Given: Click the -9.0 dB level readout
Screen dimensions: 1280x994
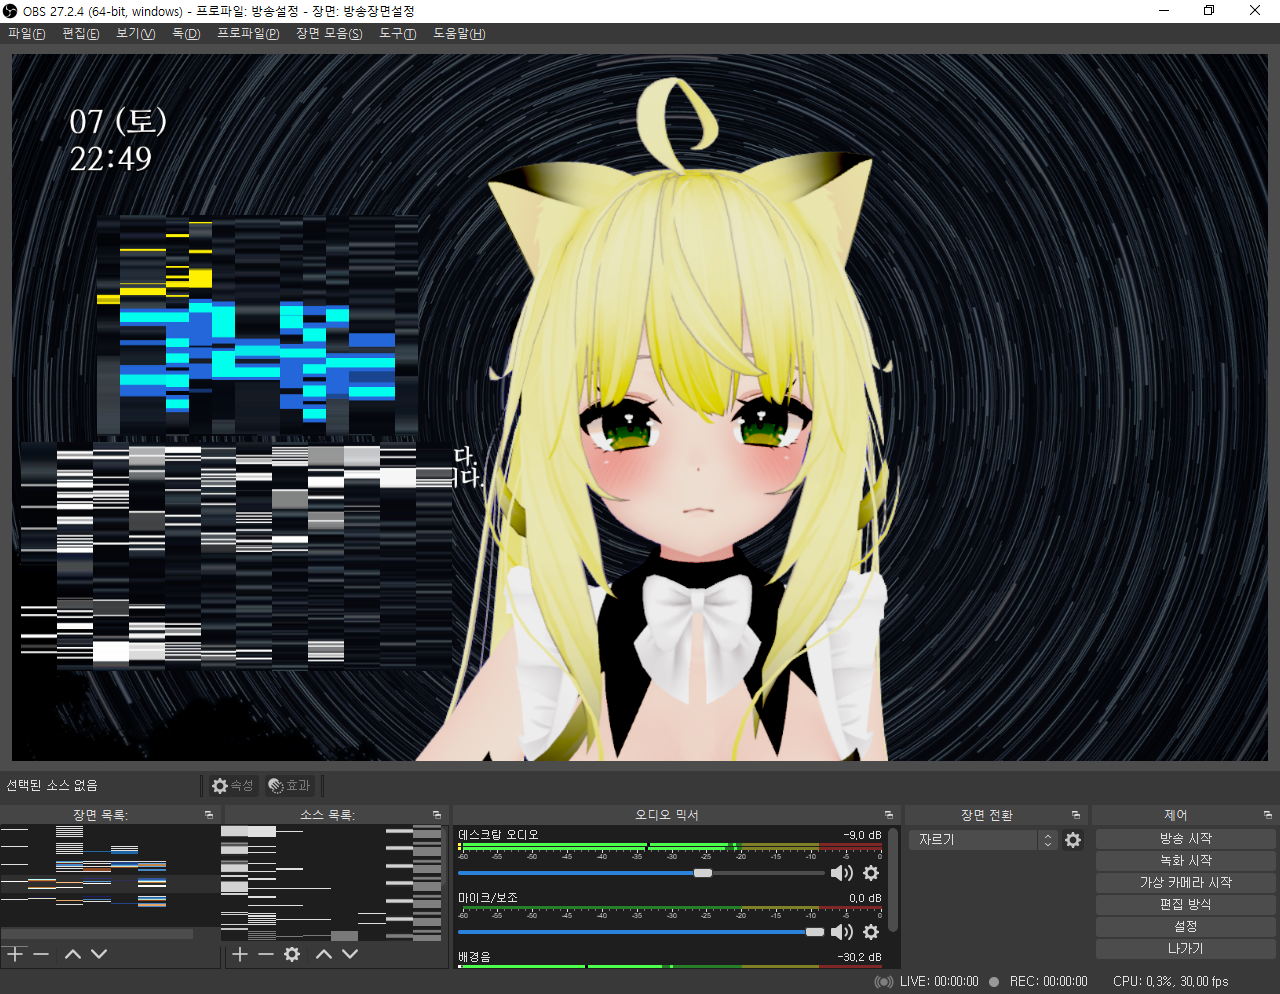Looking at the screenshot, I should 862,835.
